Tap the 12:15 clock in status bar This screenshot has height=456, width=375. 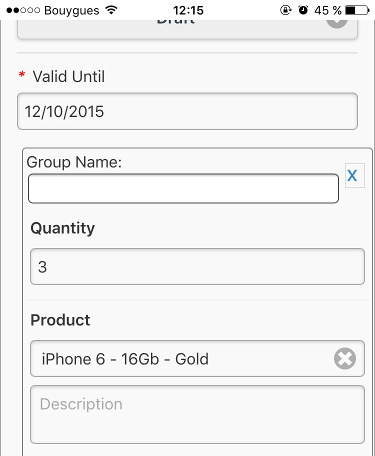(x=188, y=10)
